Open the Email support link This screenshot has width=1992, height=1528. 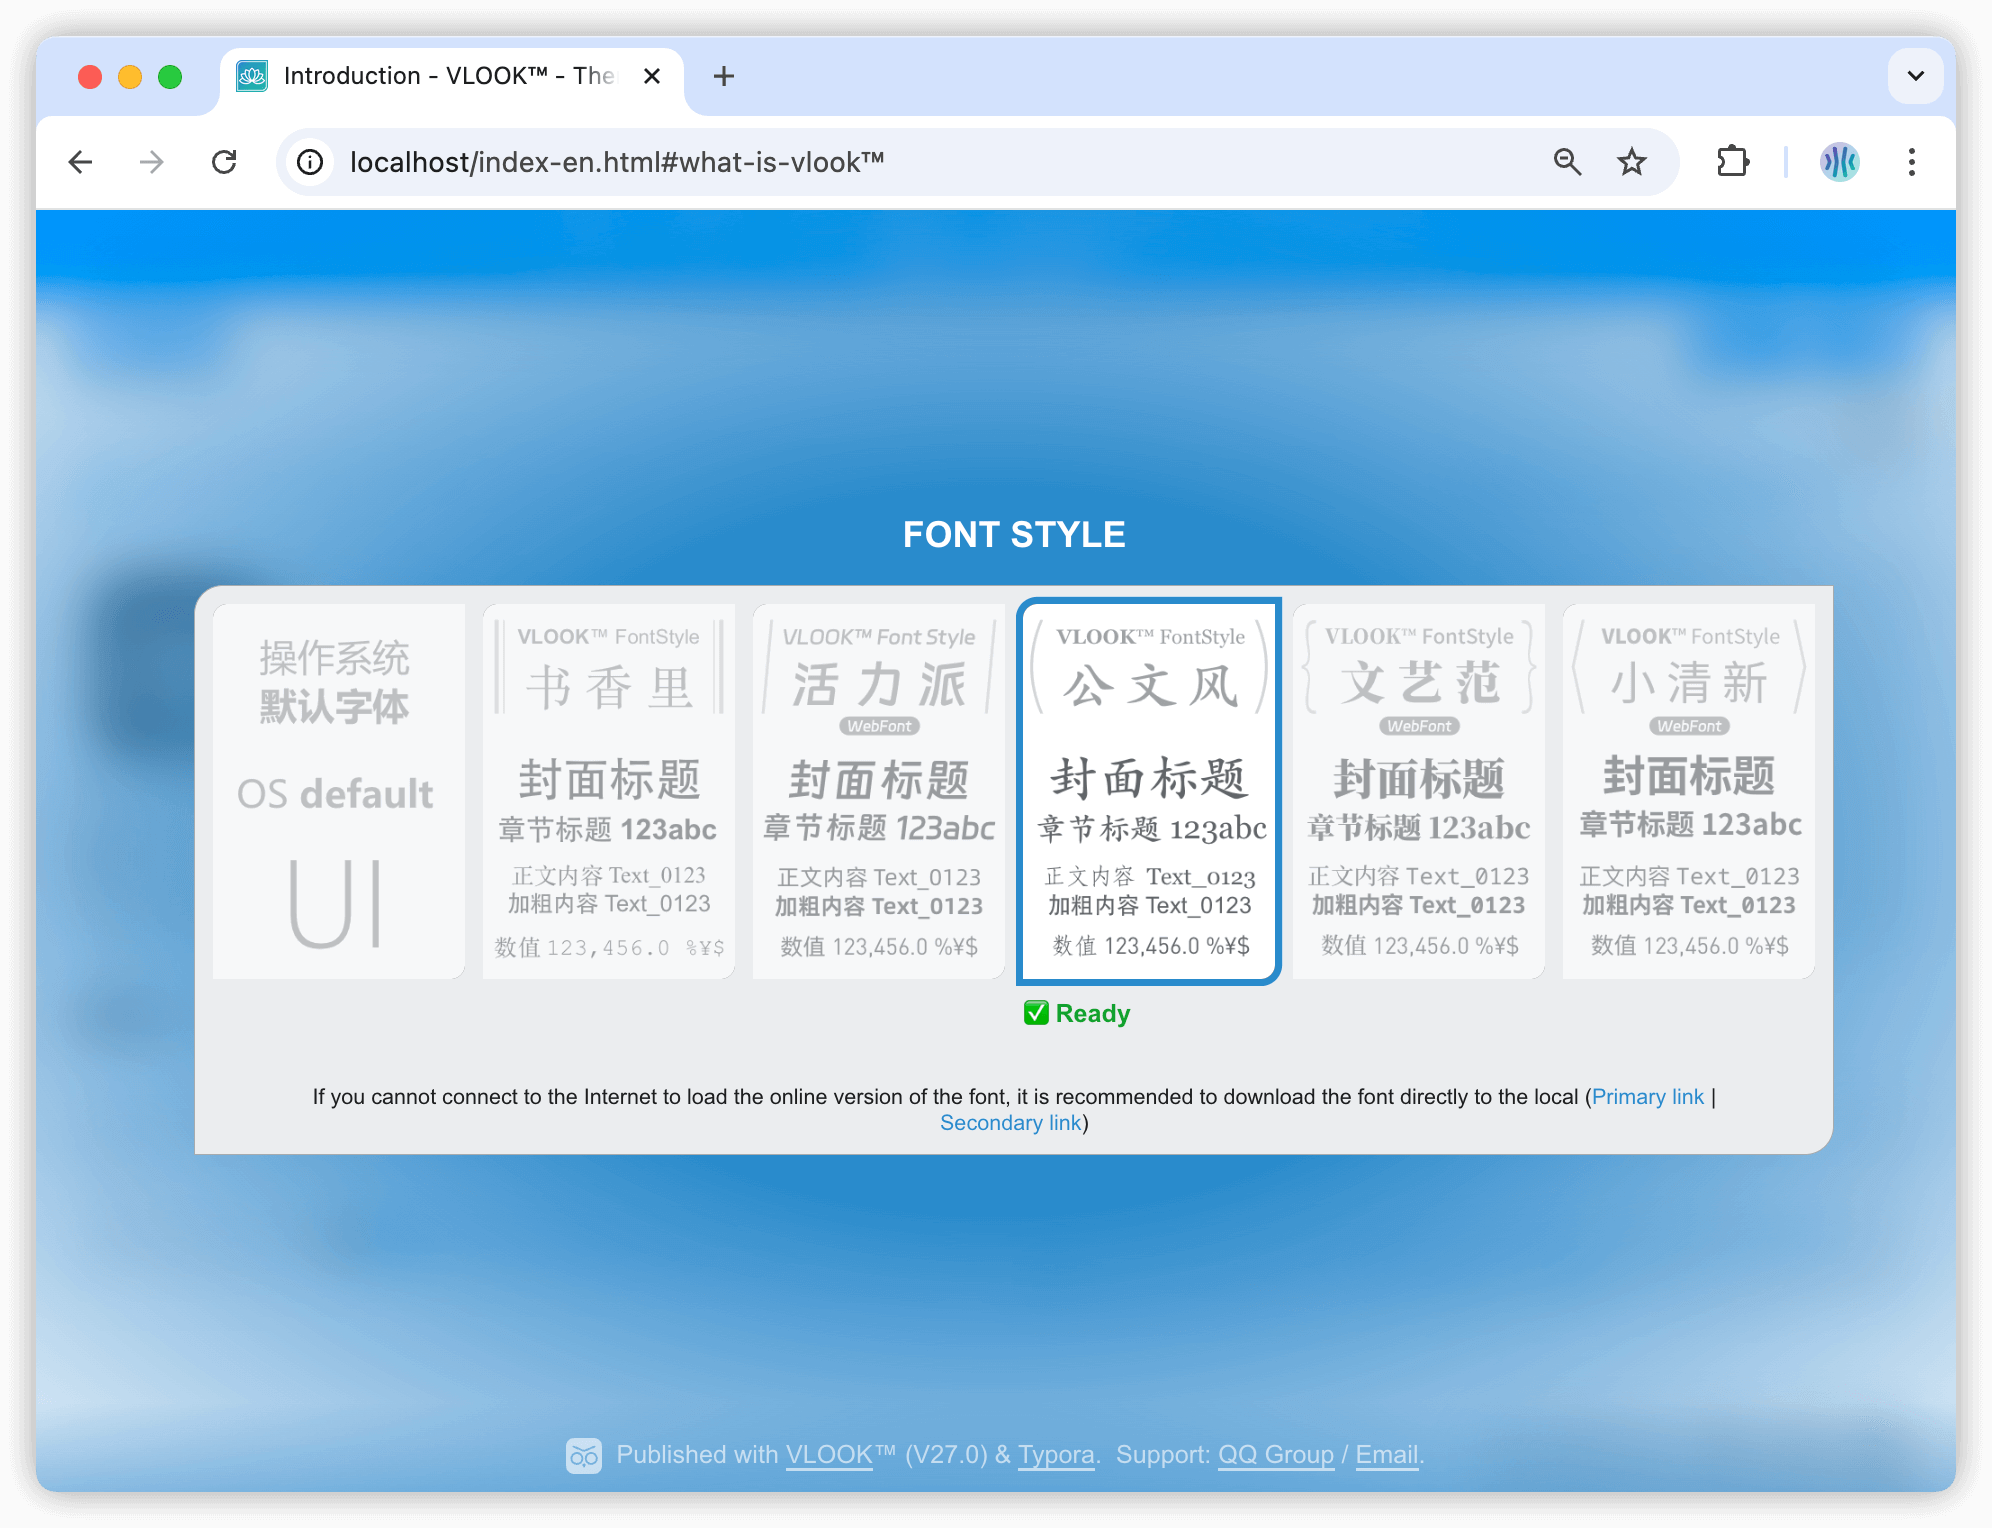[1387, 1455]
